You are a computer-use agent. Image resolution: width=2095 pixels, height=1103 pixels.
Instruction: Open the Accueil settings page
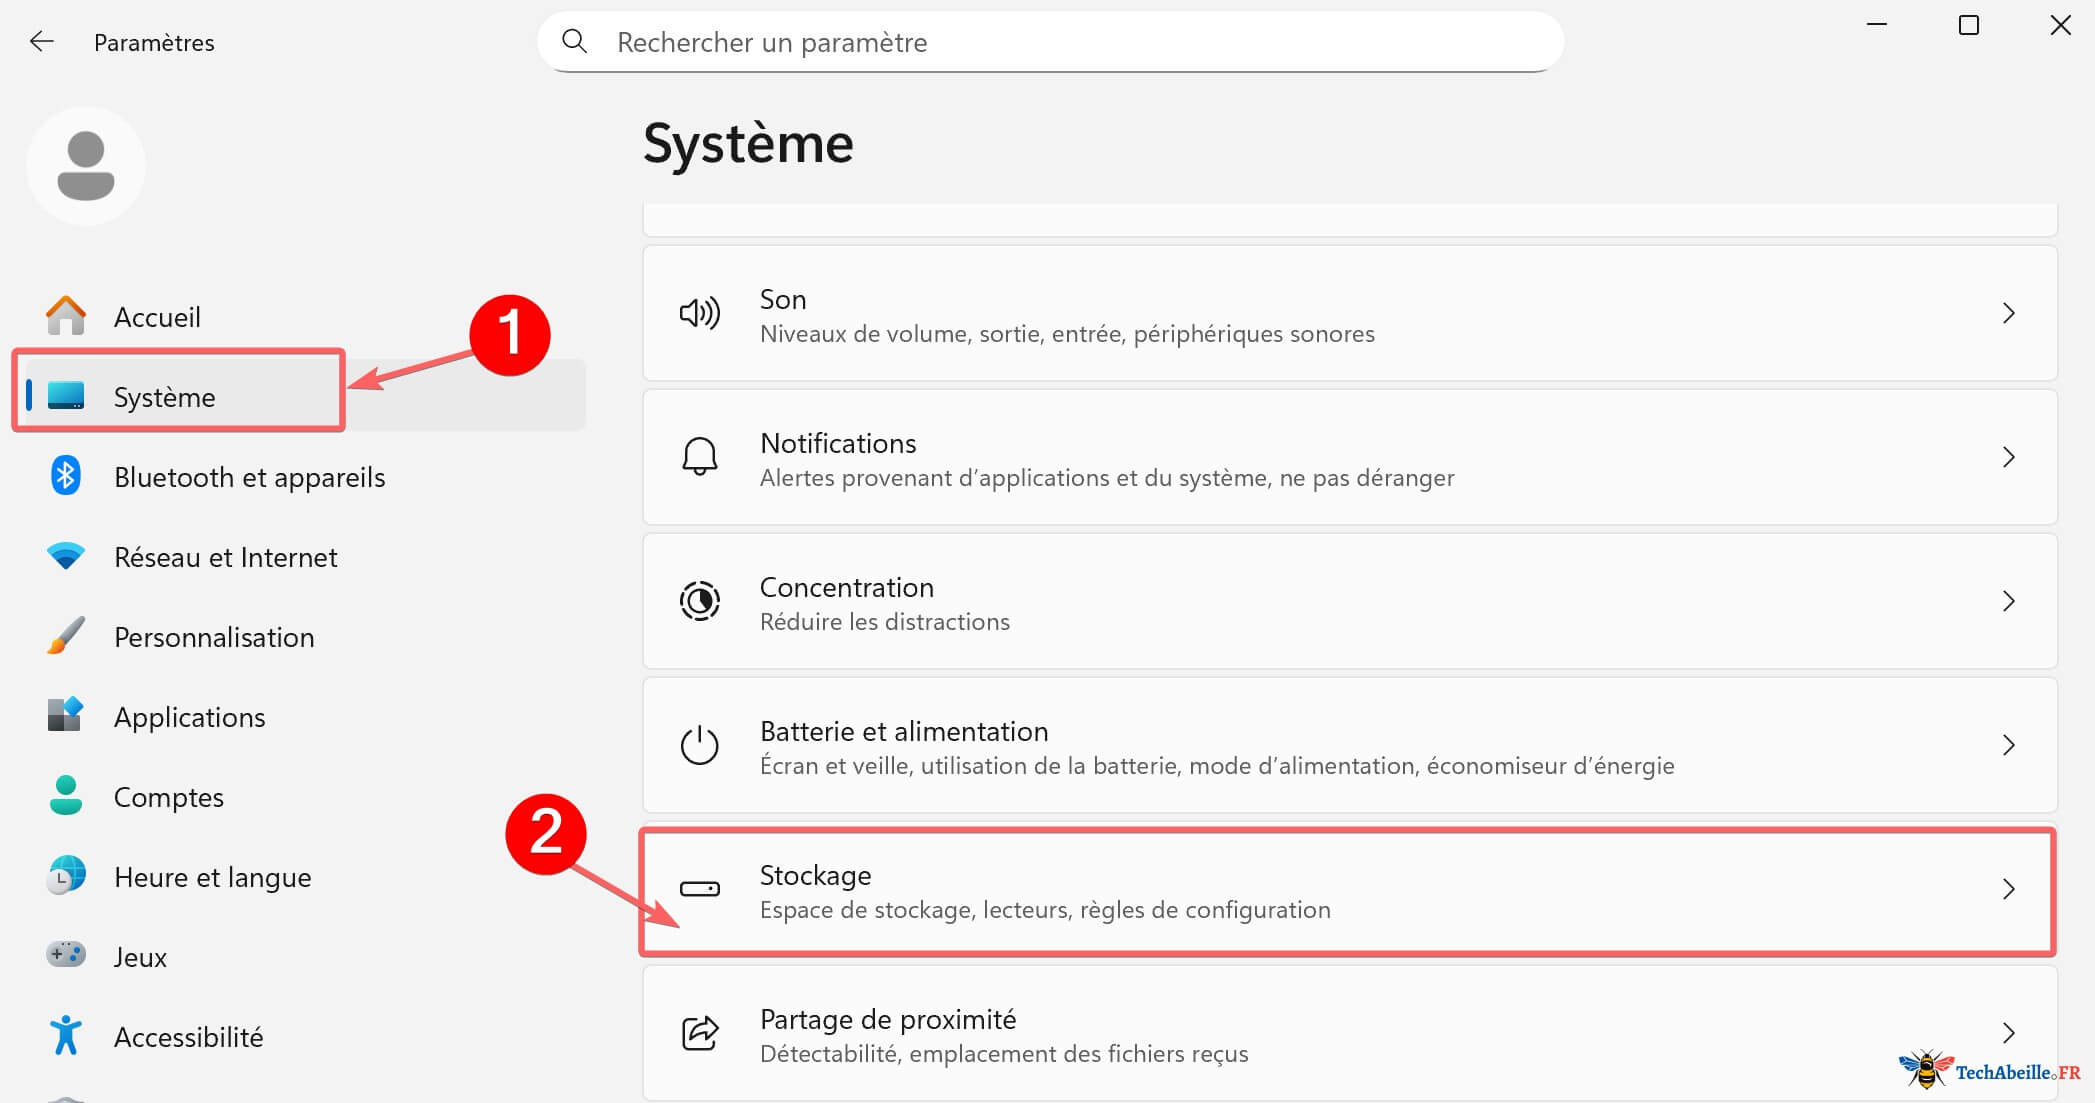156,316
